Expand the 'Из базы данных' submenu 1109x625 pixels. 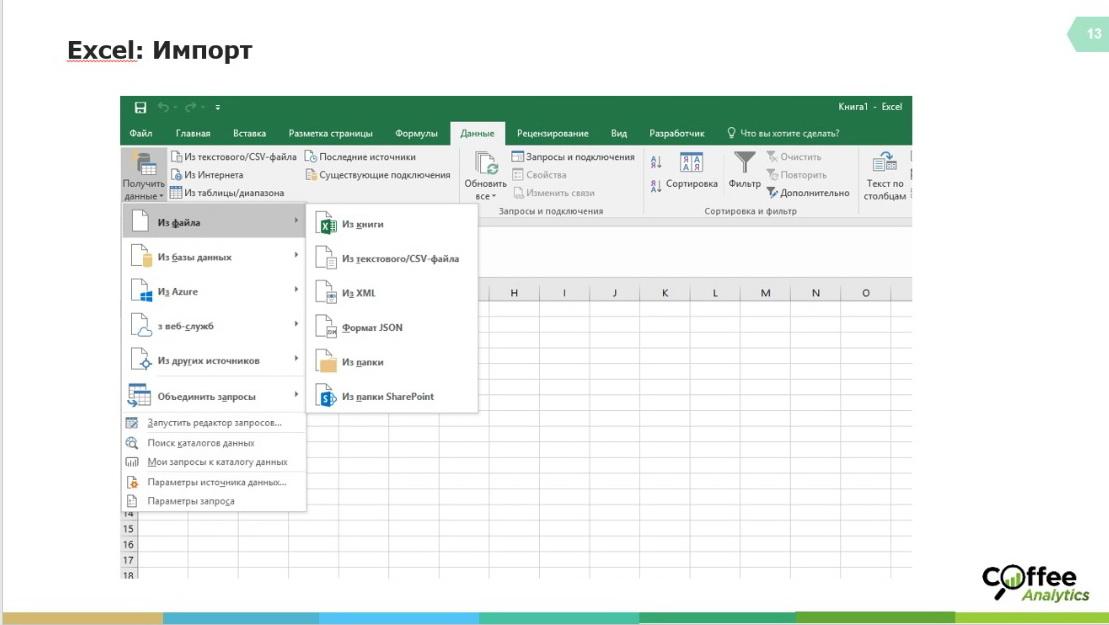pyautogui.click(x=212, y=257)
